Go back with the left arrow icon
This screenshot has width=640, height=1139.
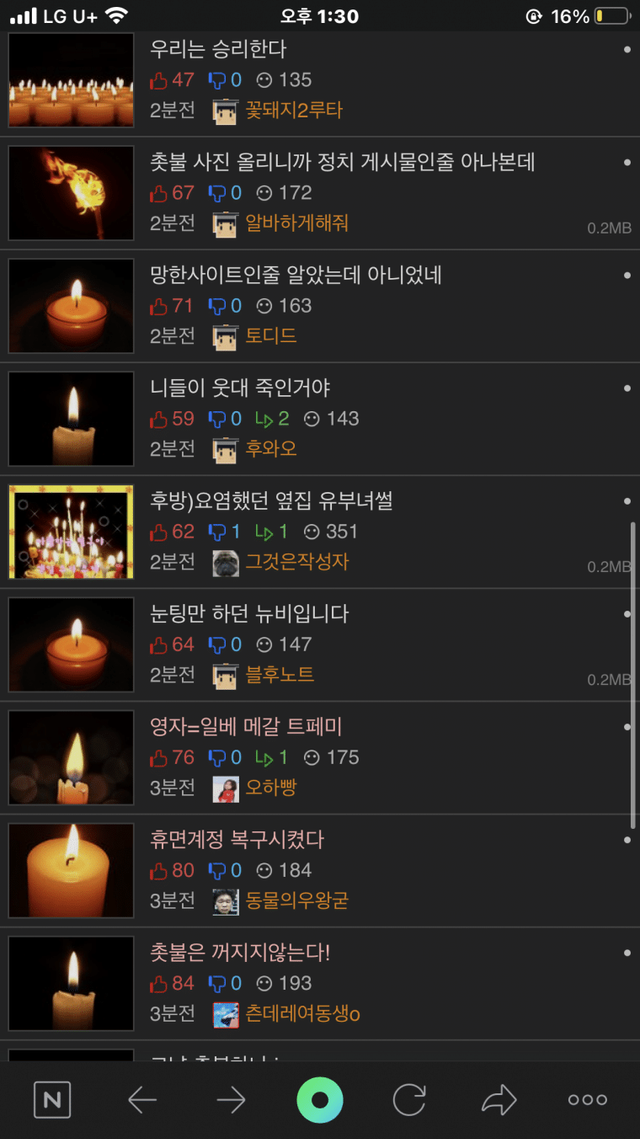coord(142,1100)
